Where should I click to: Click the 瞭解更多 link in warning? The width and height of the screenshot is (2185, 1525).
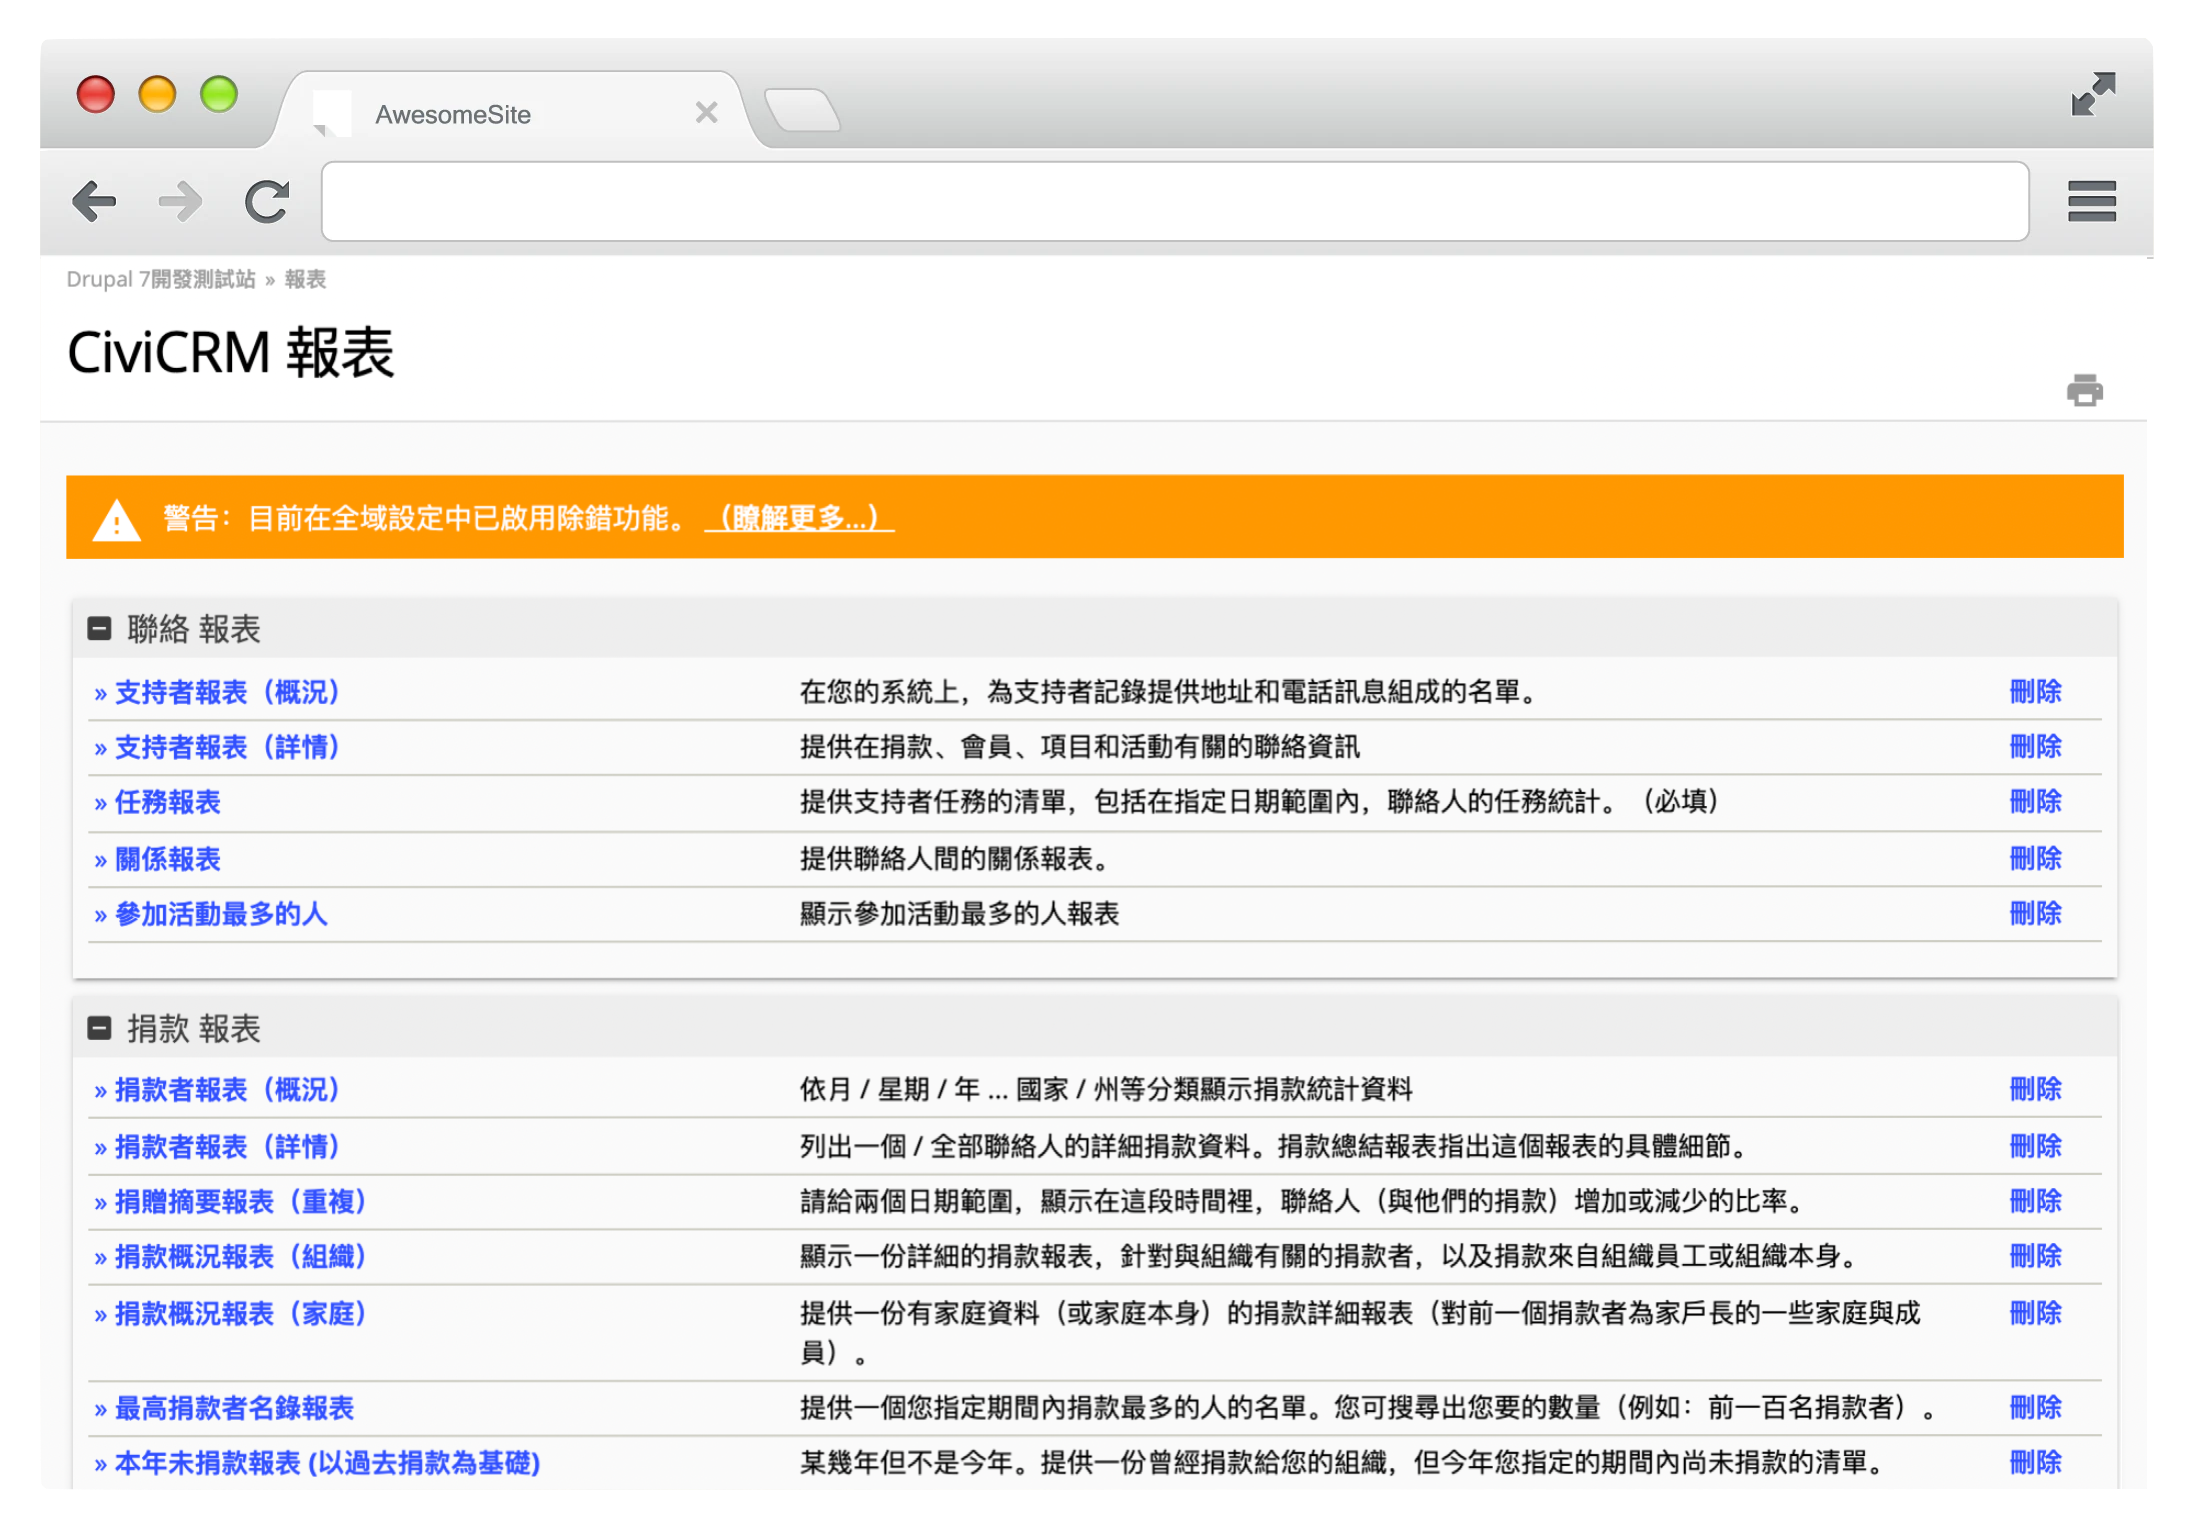tap(799, 518)
